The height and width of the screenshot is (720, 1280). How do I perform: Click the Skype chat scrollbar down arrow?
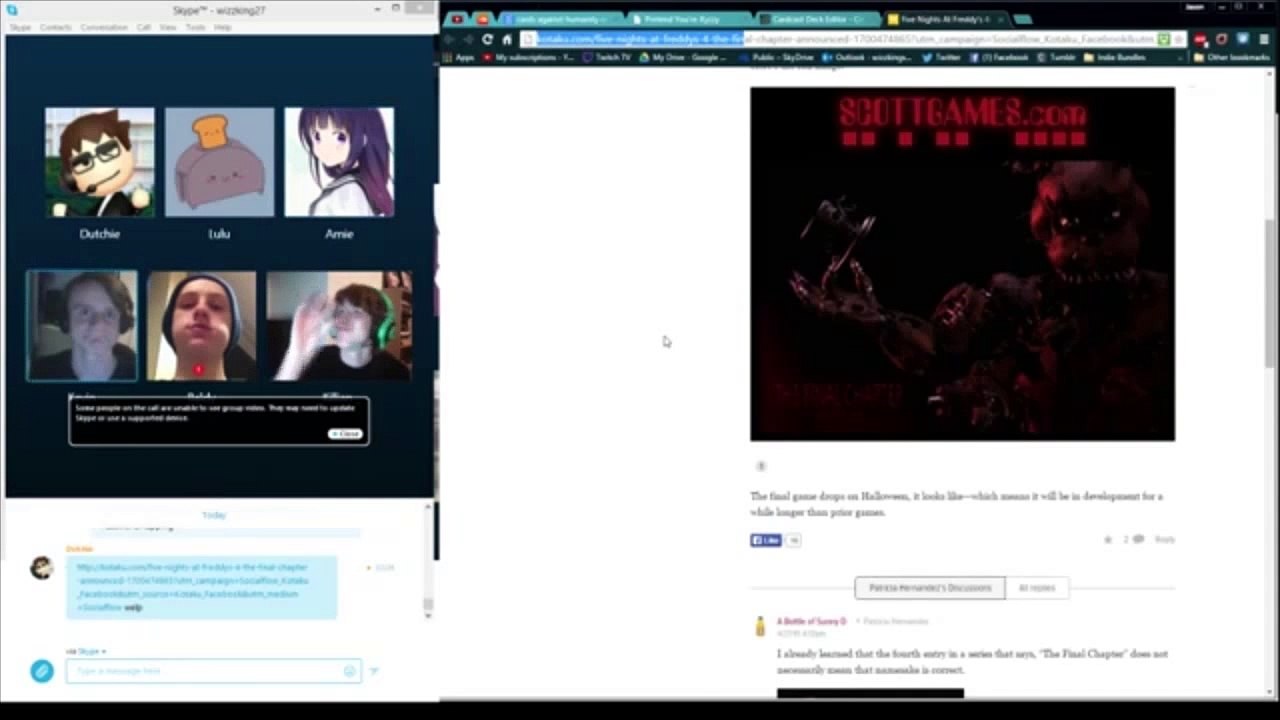tap(429, 614)
